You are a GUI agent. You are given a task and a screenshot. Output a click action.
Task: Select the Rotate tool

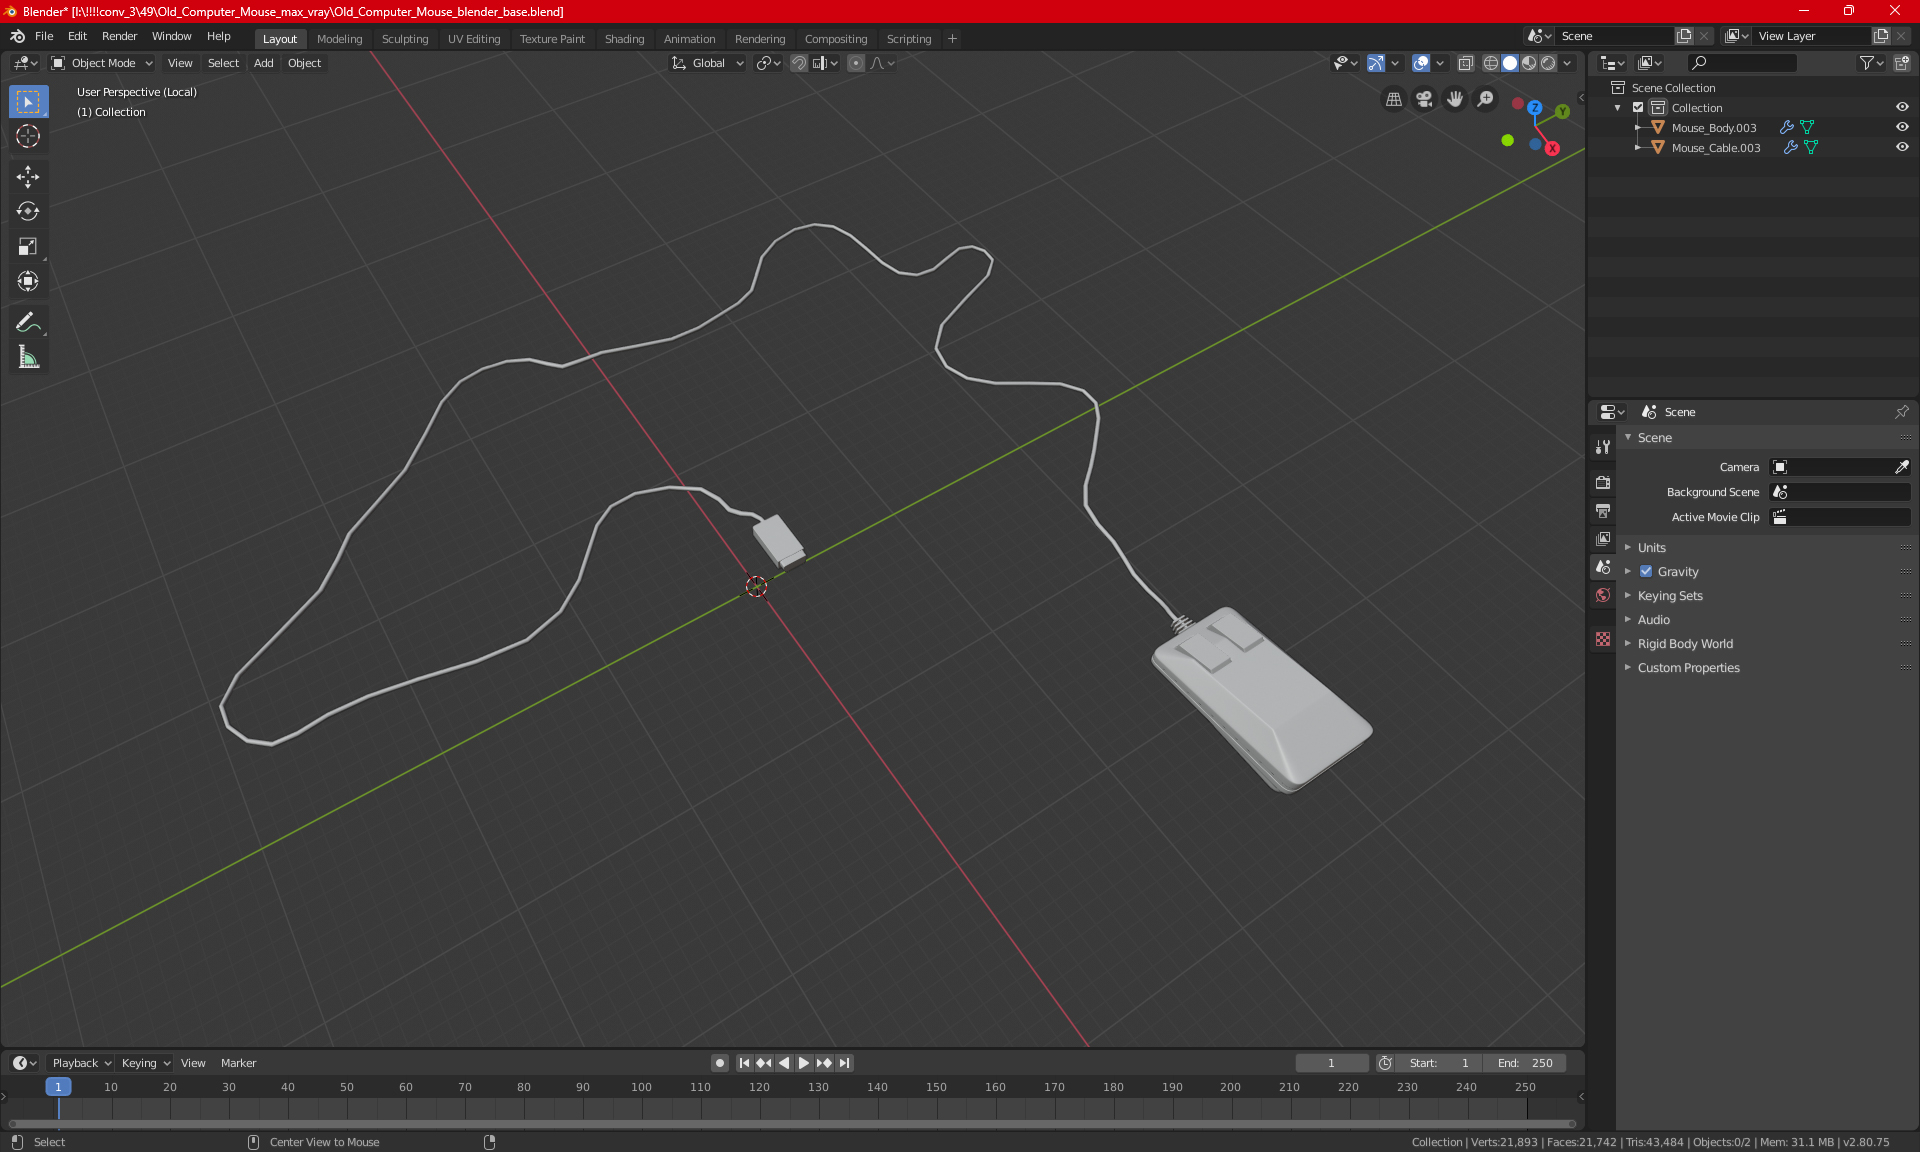pos(28,211)
